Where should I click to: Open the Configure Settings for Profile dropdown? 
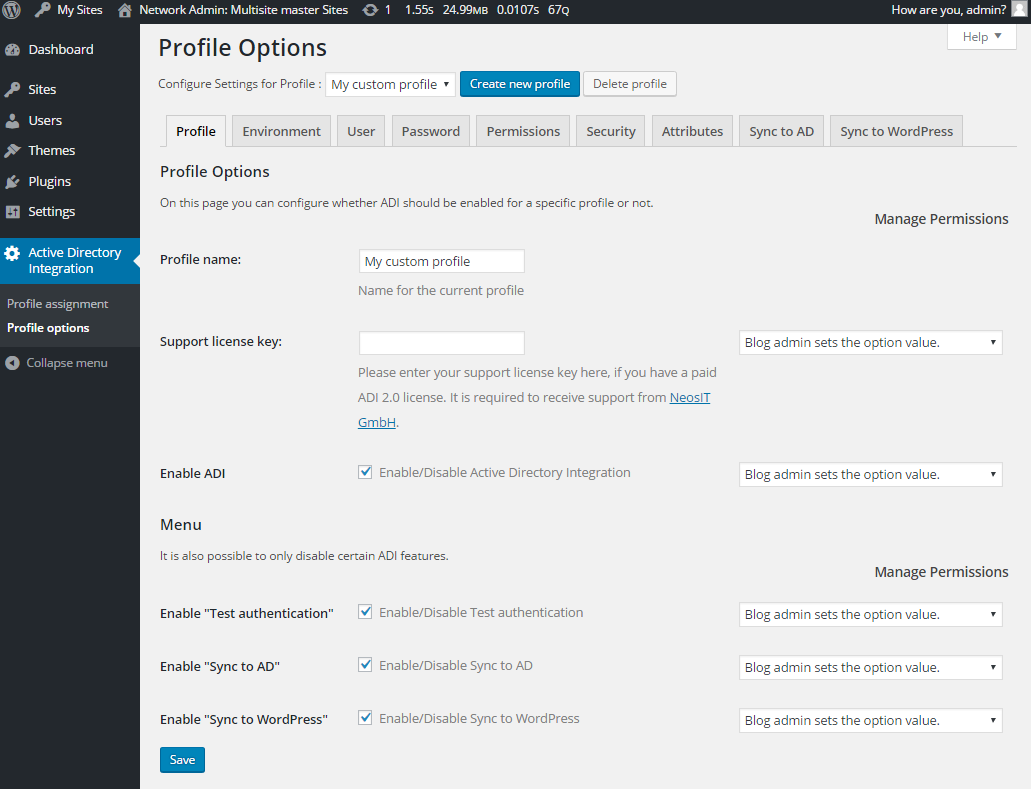click(x=390, y=84)
